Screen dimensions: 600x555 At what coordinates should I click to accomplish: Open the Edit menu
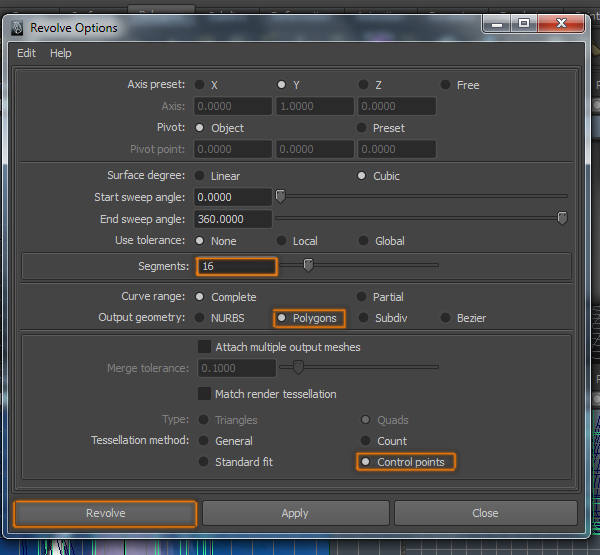tap(26, 53)
